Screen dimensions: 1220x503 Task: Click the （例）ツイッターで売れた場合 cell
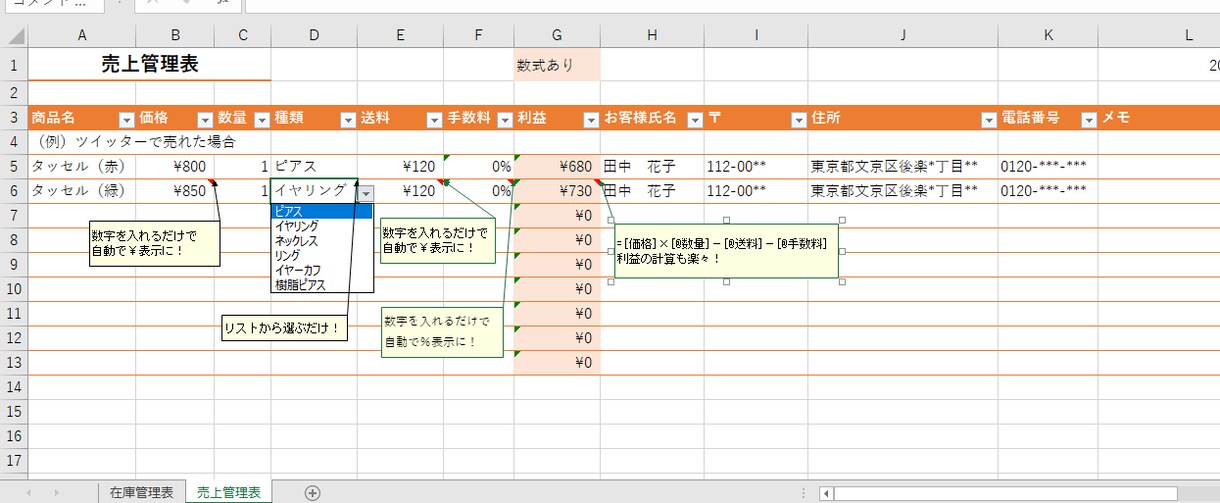click(x=134, y=142)
